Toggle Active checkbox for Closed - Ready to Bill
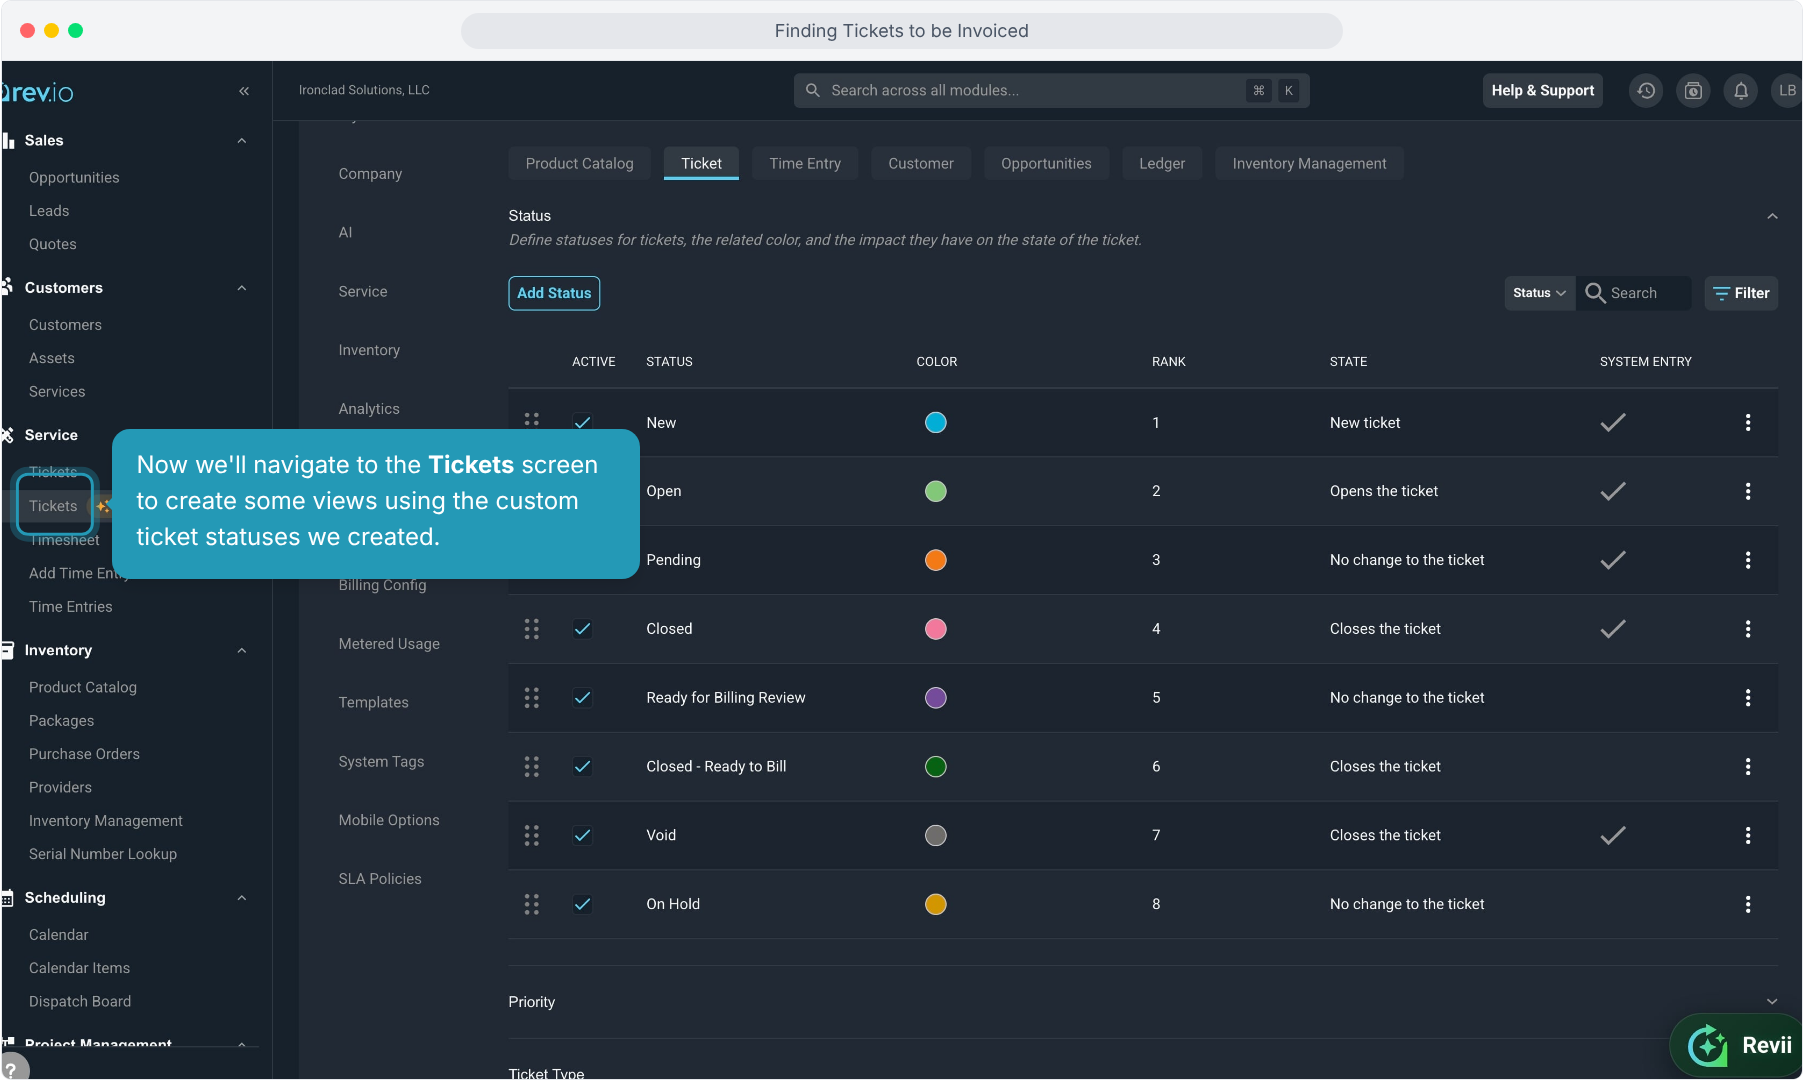The height and width of the screenshot is (1080, 1804). pos(582,767)
